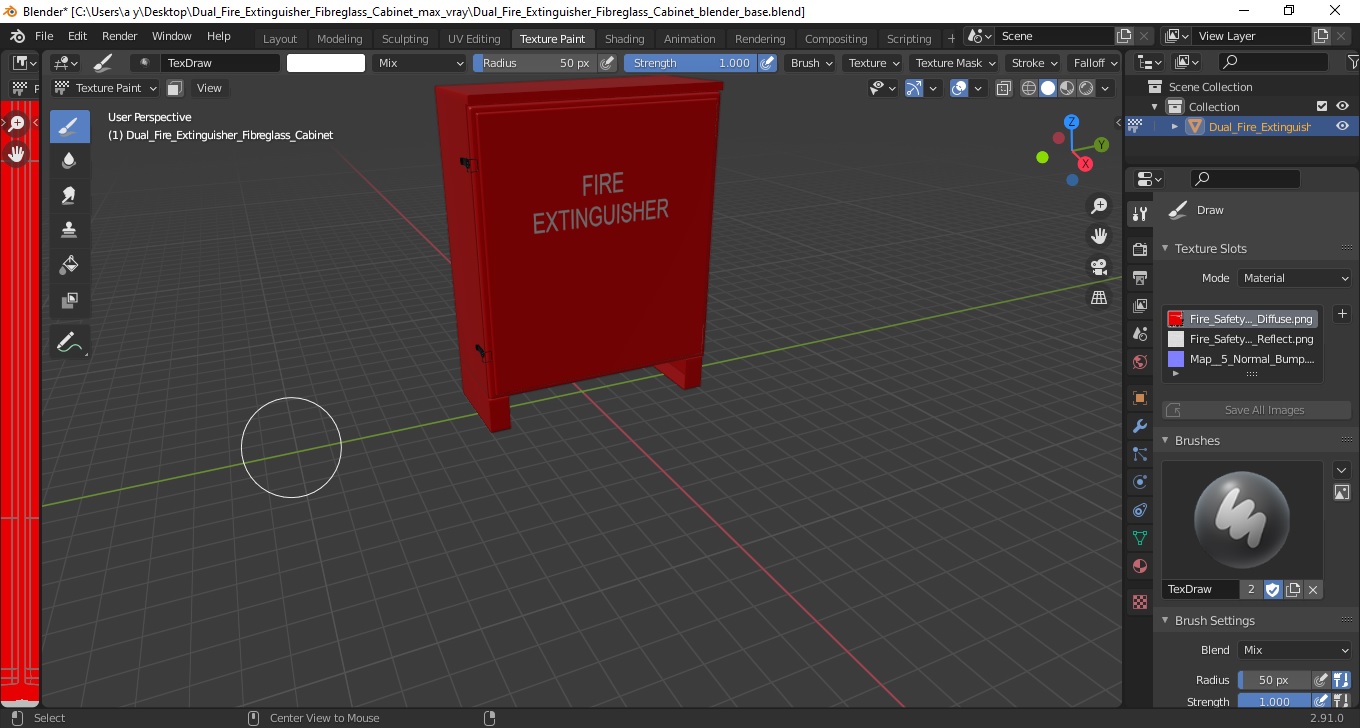
Task: Toggle radius pressure sensitivity in header
Action: [x=607, y=63]
